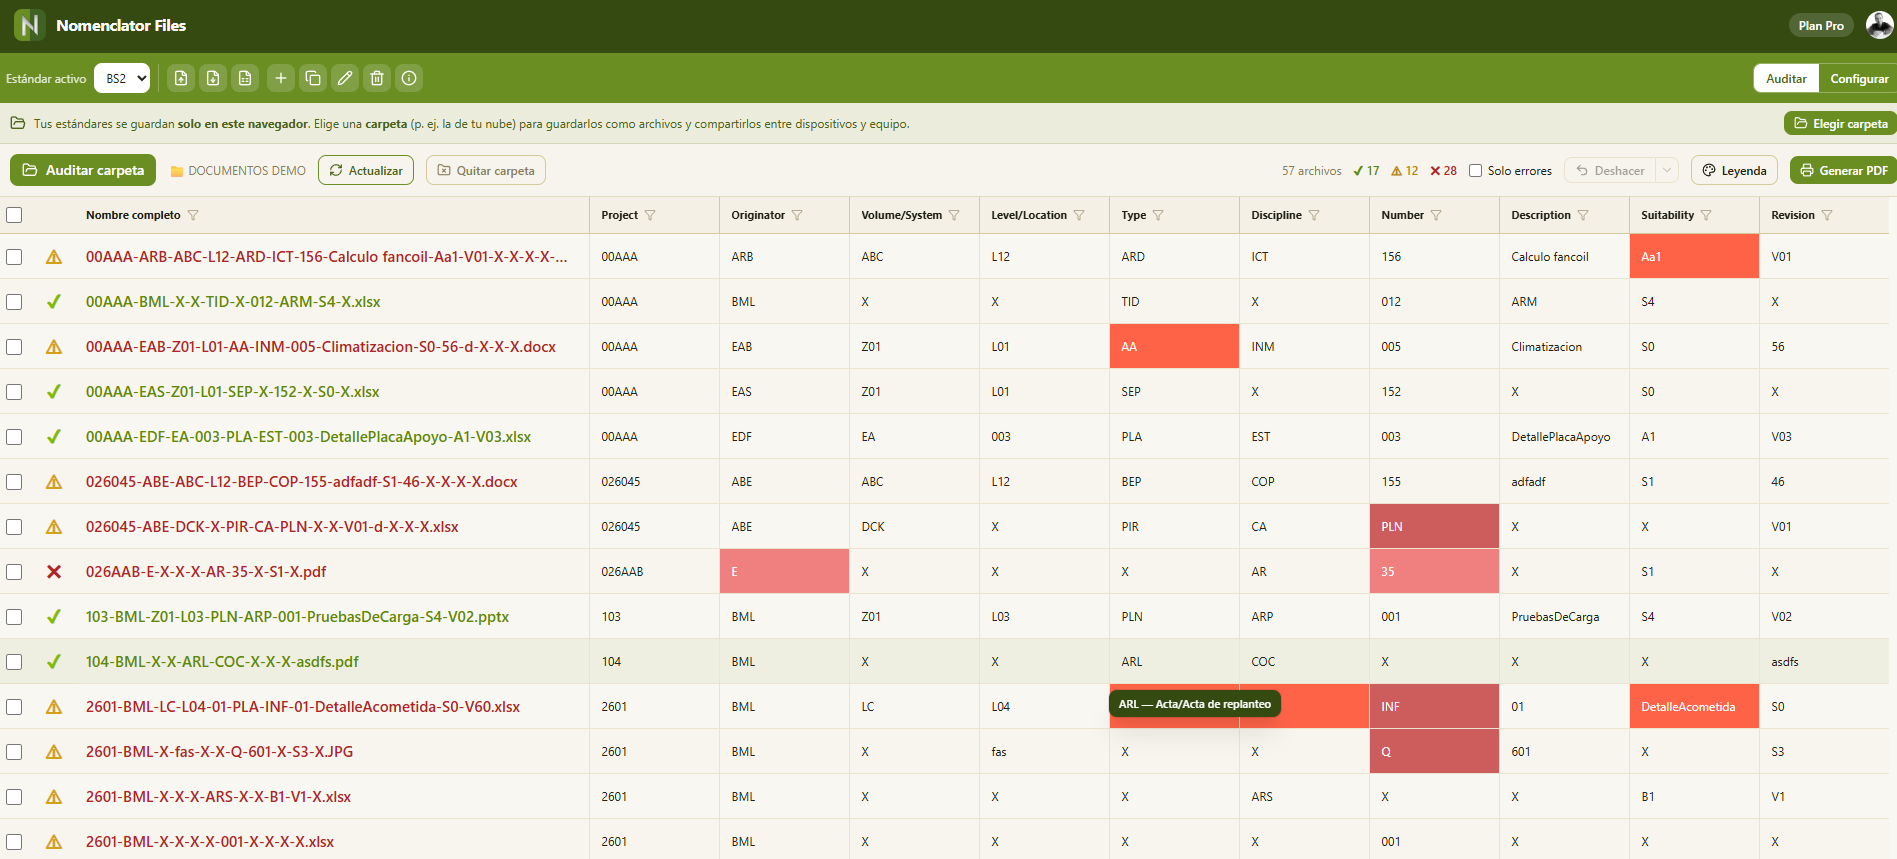Click the red highlighted AA type cell

click(x=1174, y=346)
